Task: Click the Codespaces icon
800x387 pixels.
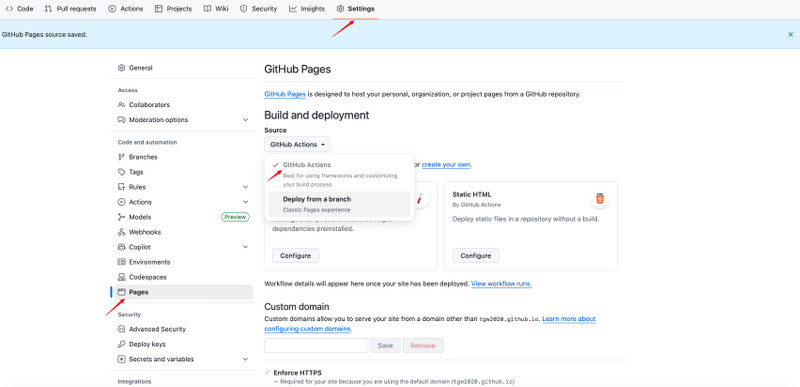Action: click(x=121, y=277)
